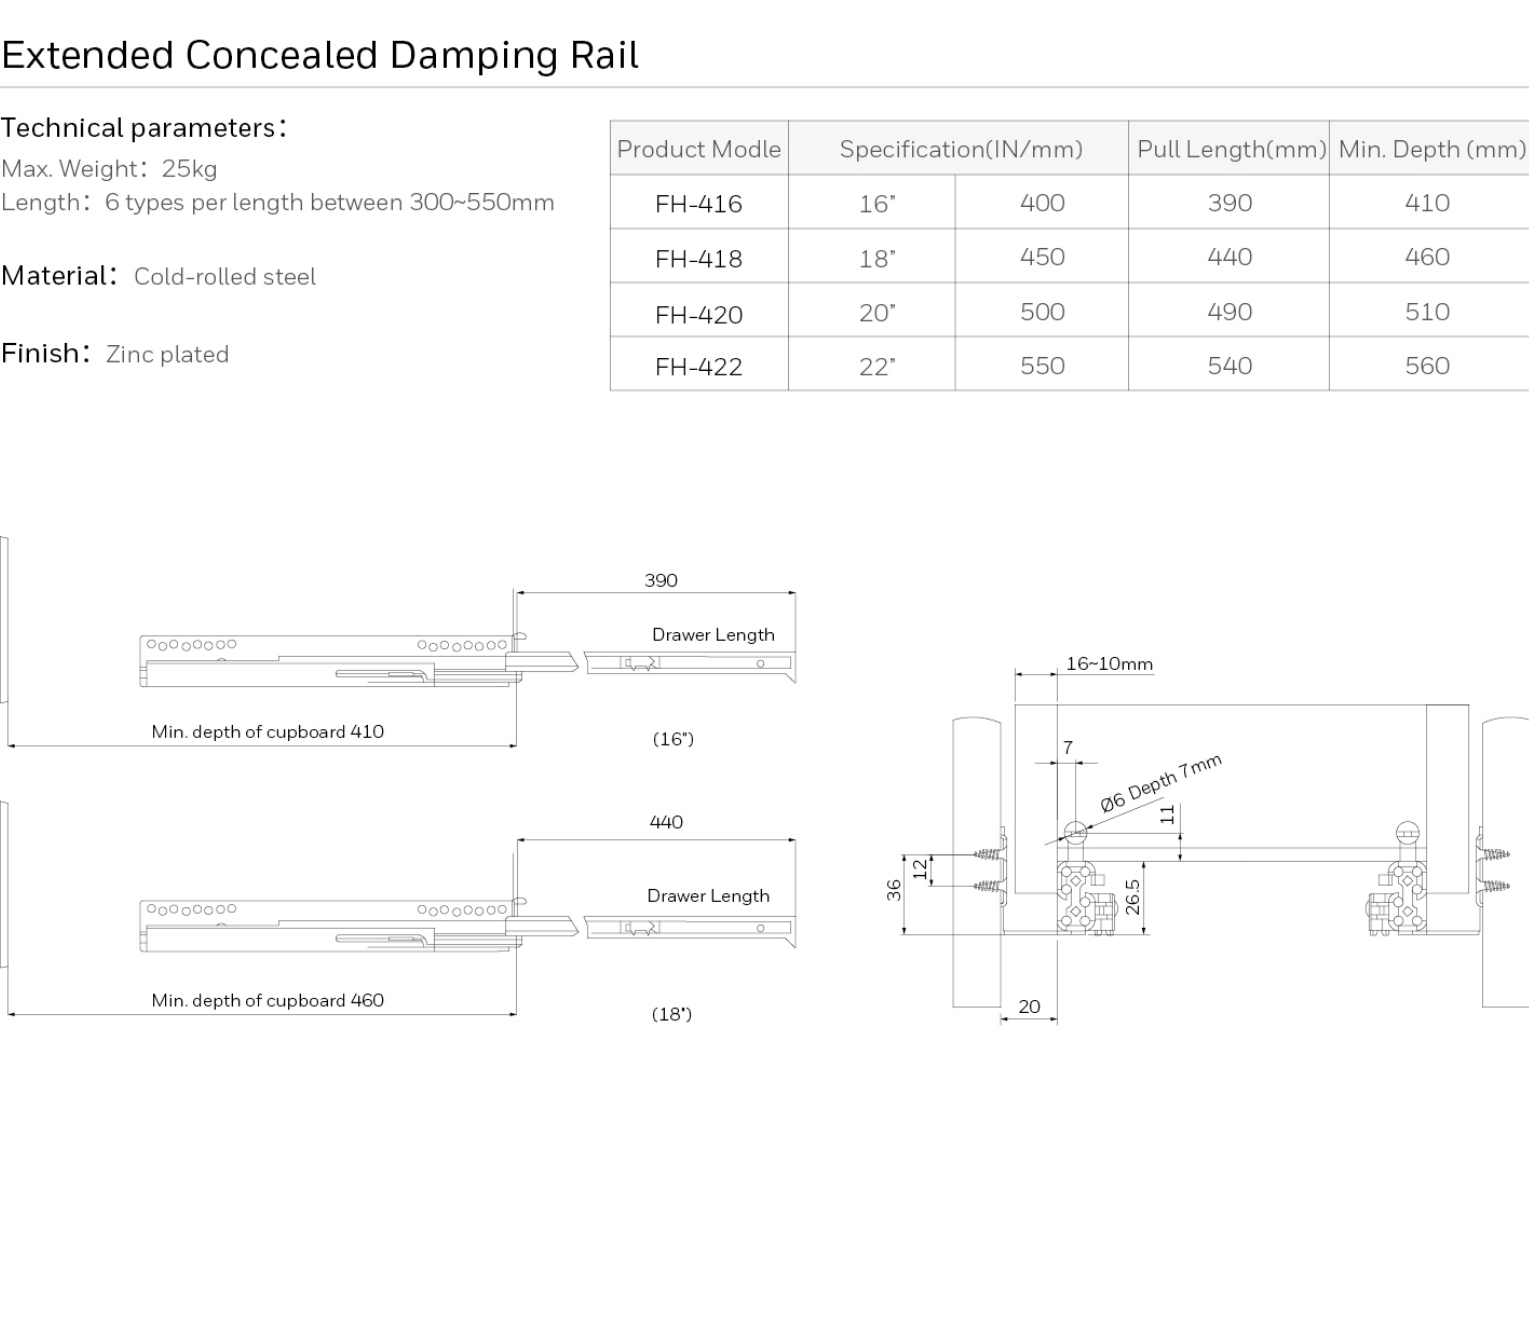Click the '16~10mm' dimension label
1529x1341 pixels.
coord(1109,664)
